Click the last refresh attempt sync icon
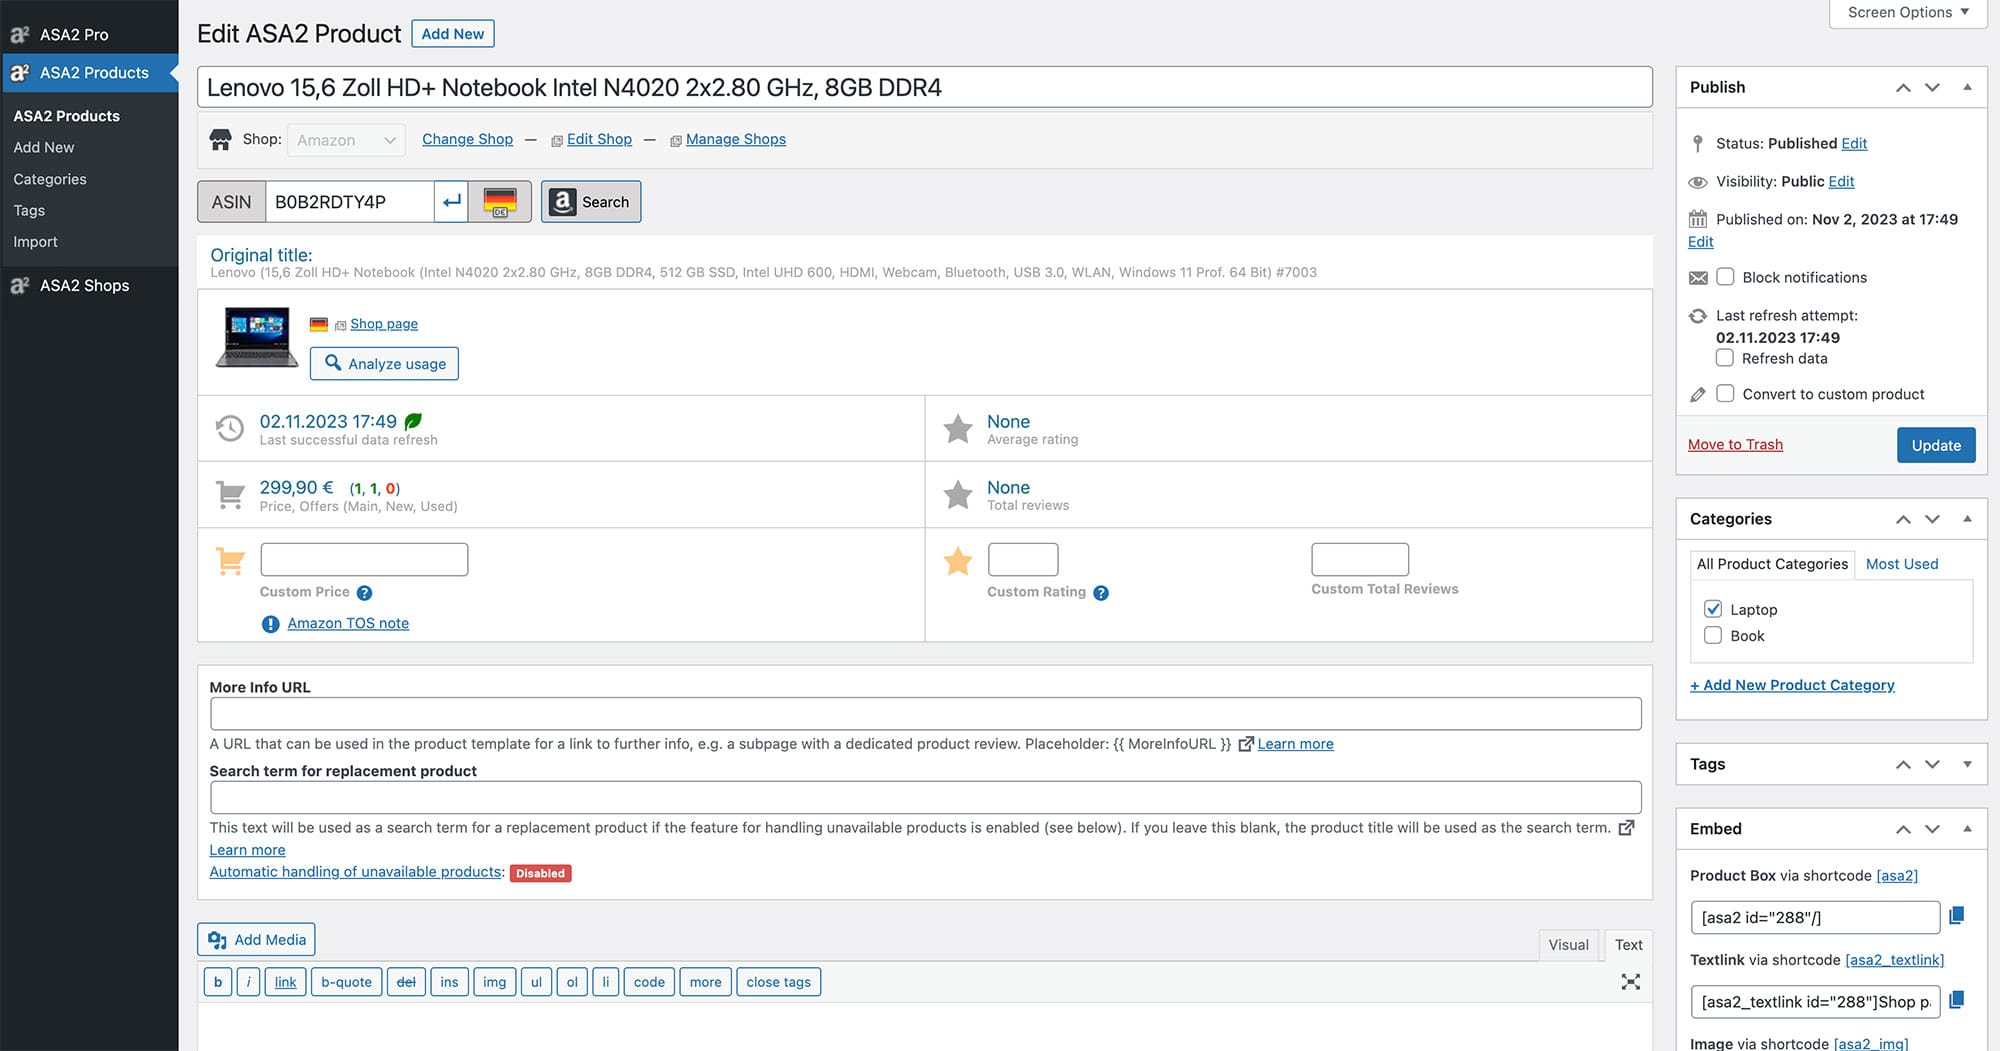The height and width of the screenshot is (1051, 2000). point(1698,316)
